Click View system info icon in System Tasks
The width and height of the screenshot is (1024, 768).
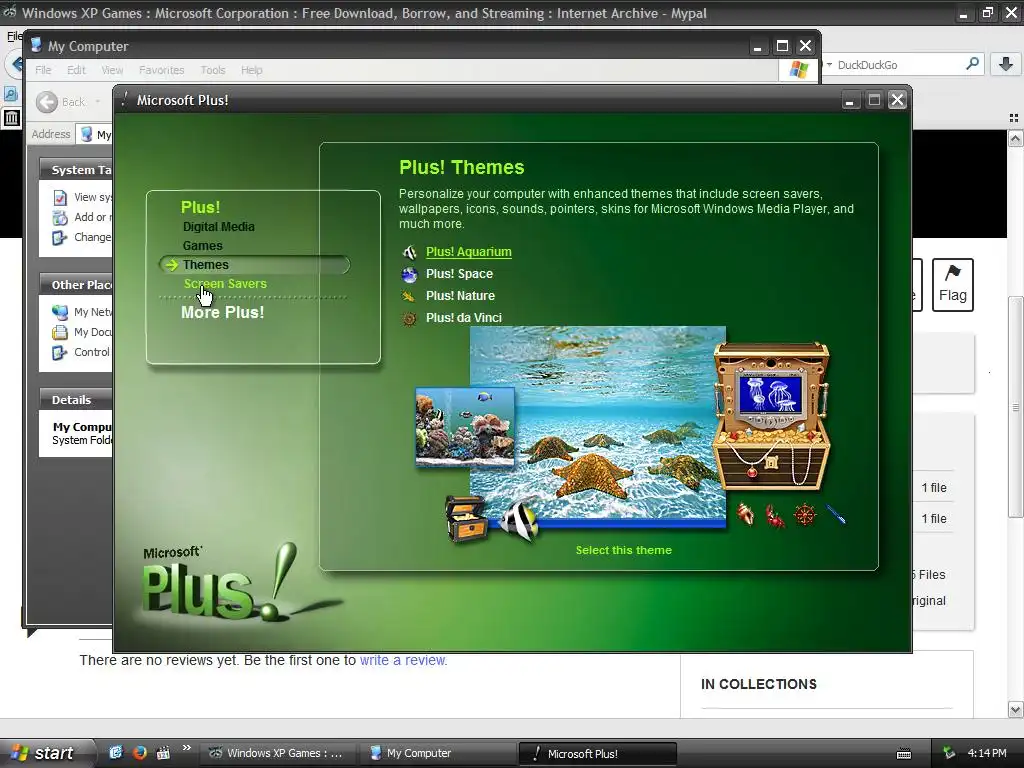click(x=59, y=197)
